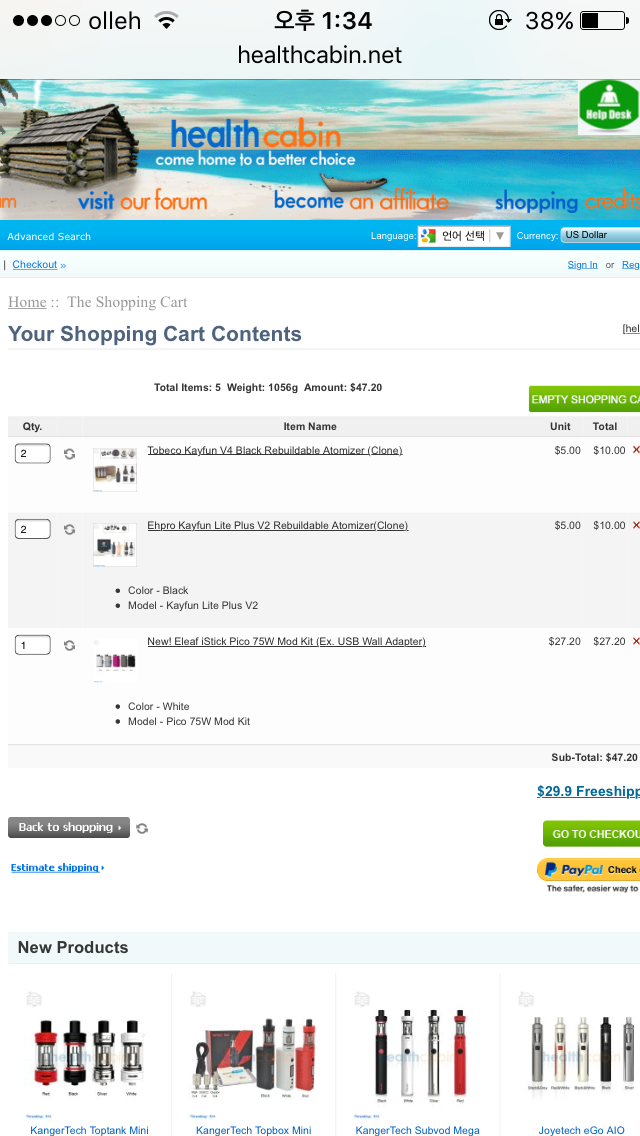
Task: Refresh quantity for Tobeco Kayfun V4 item
Action: [x=69, y=454]
